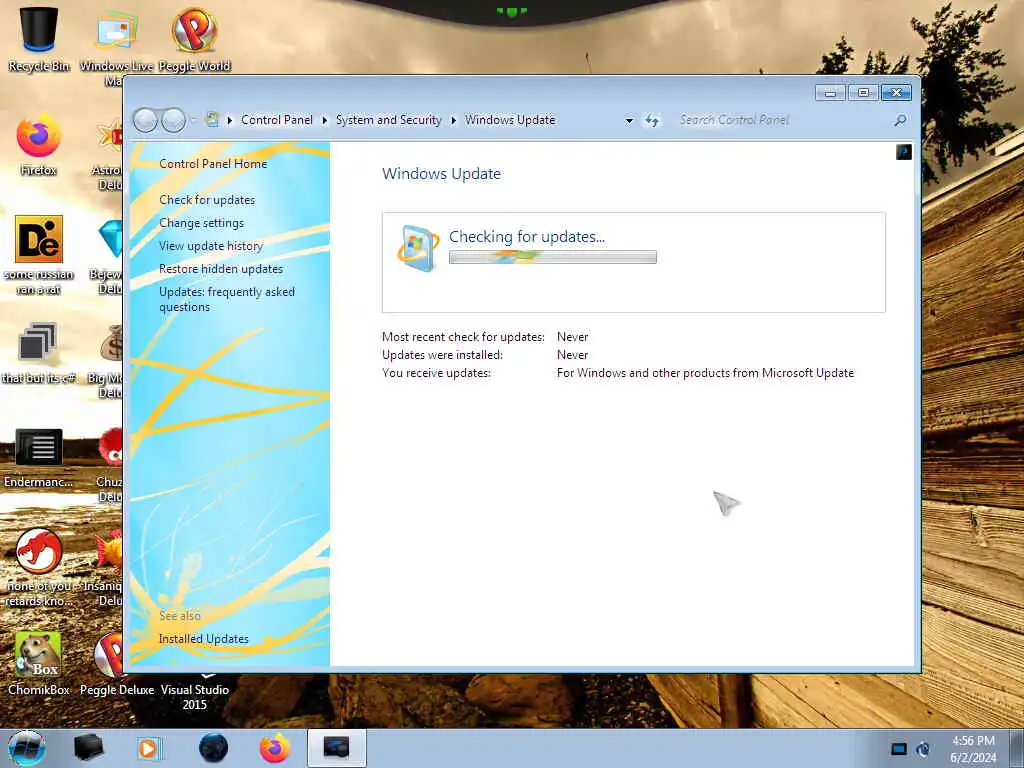This screenshot has width=1024, height=768.
Task: Click the Windows Update tray icon
Action: click(x=923, y=749)
